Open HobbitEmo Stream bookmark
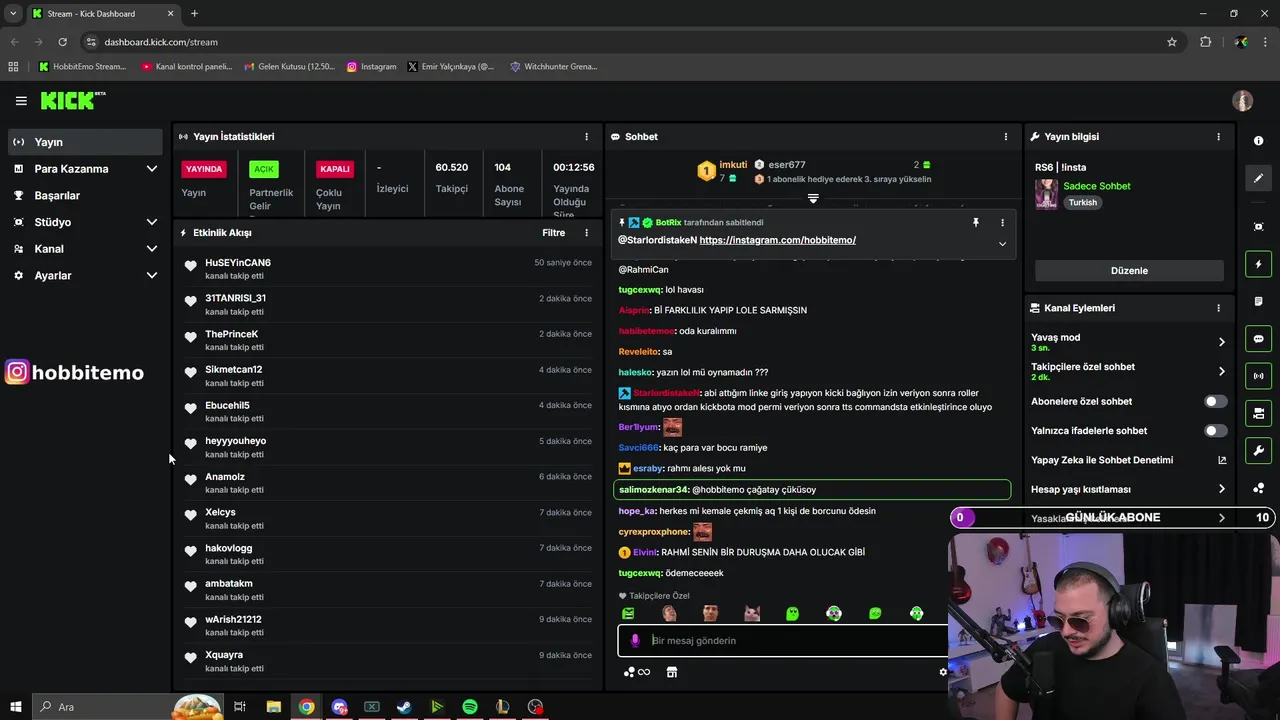The width and height of the screenshot is (1280, 720). [82, 67]
